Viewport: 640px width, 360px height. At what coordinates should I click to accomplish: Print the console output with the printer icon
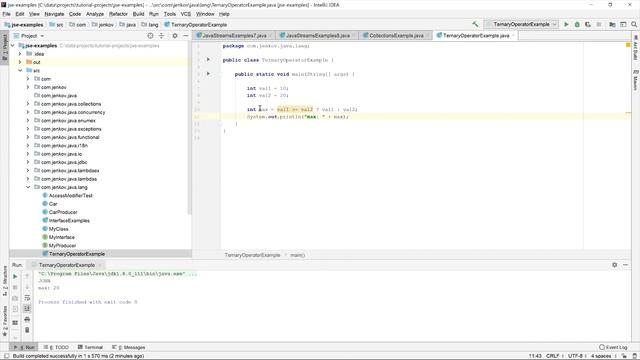[x=27, y=319]
